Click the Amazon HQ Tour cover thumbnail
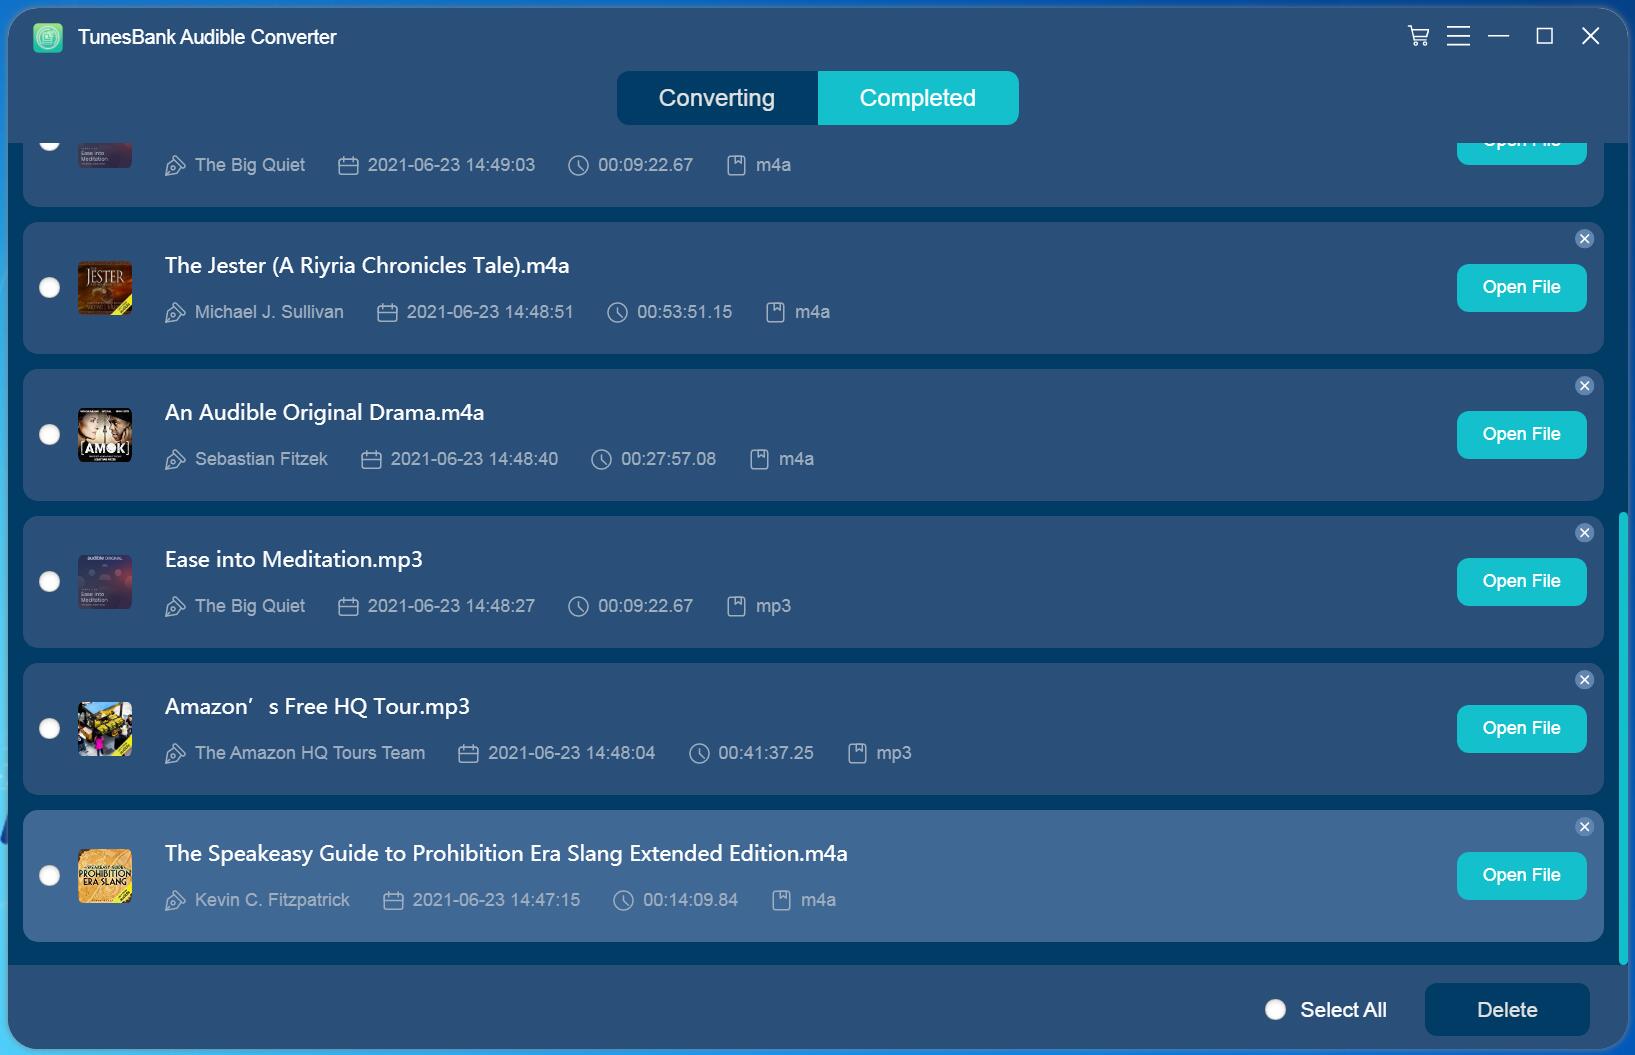This screenshot has height=1055, width=1635. click(x=105, y=729)
